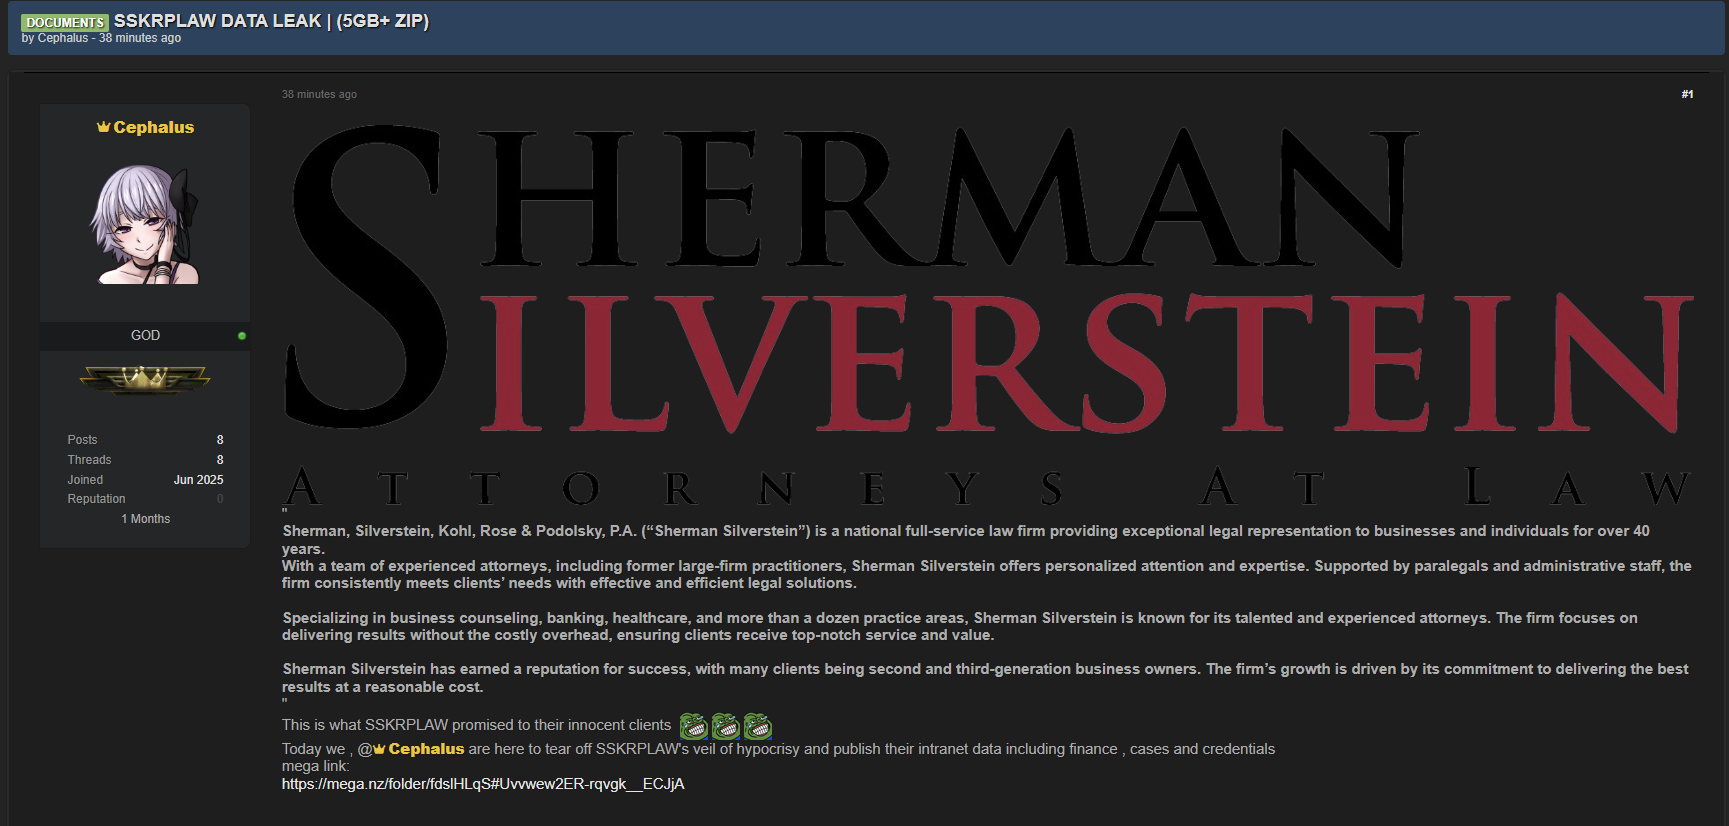Screen dimensions: 1729x826
Task: Click the crown icon beside the Cephalus username
Action: click(x=103, y=127)
